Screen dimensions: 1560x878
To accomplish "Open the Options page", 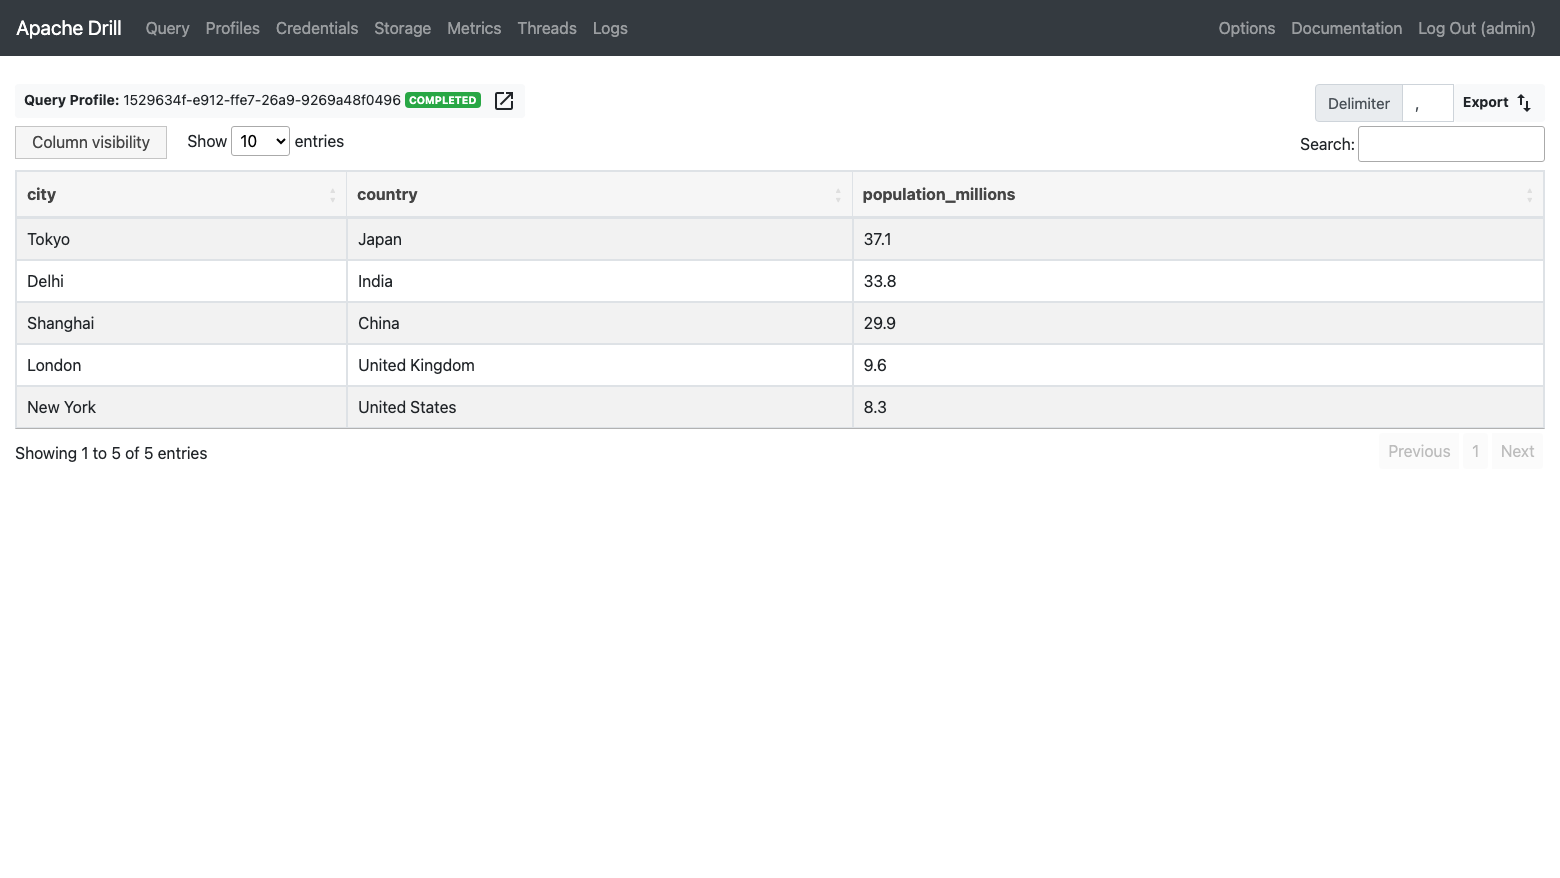I will click(1246, 28).
